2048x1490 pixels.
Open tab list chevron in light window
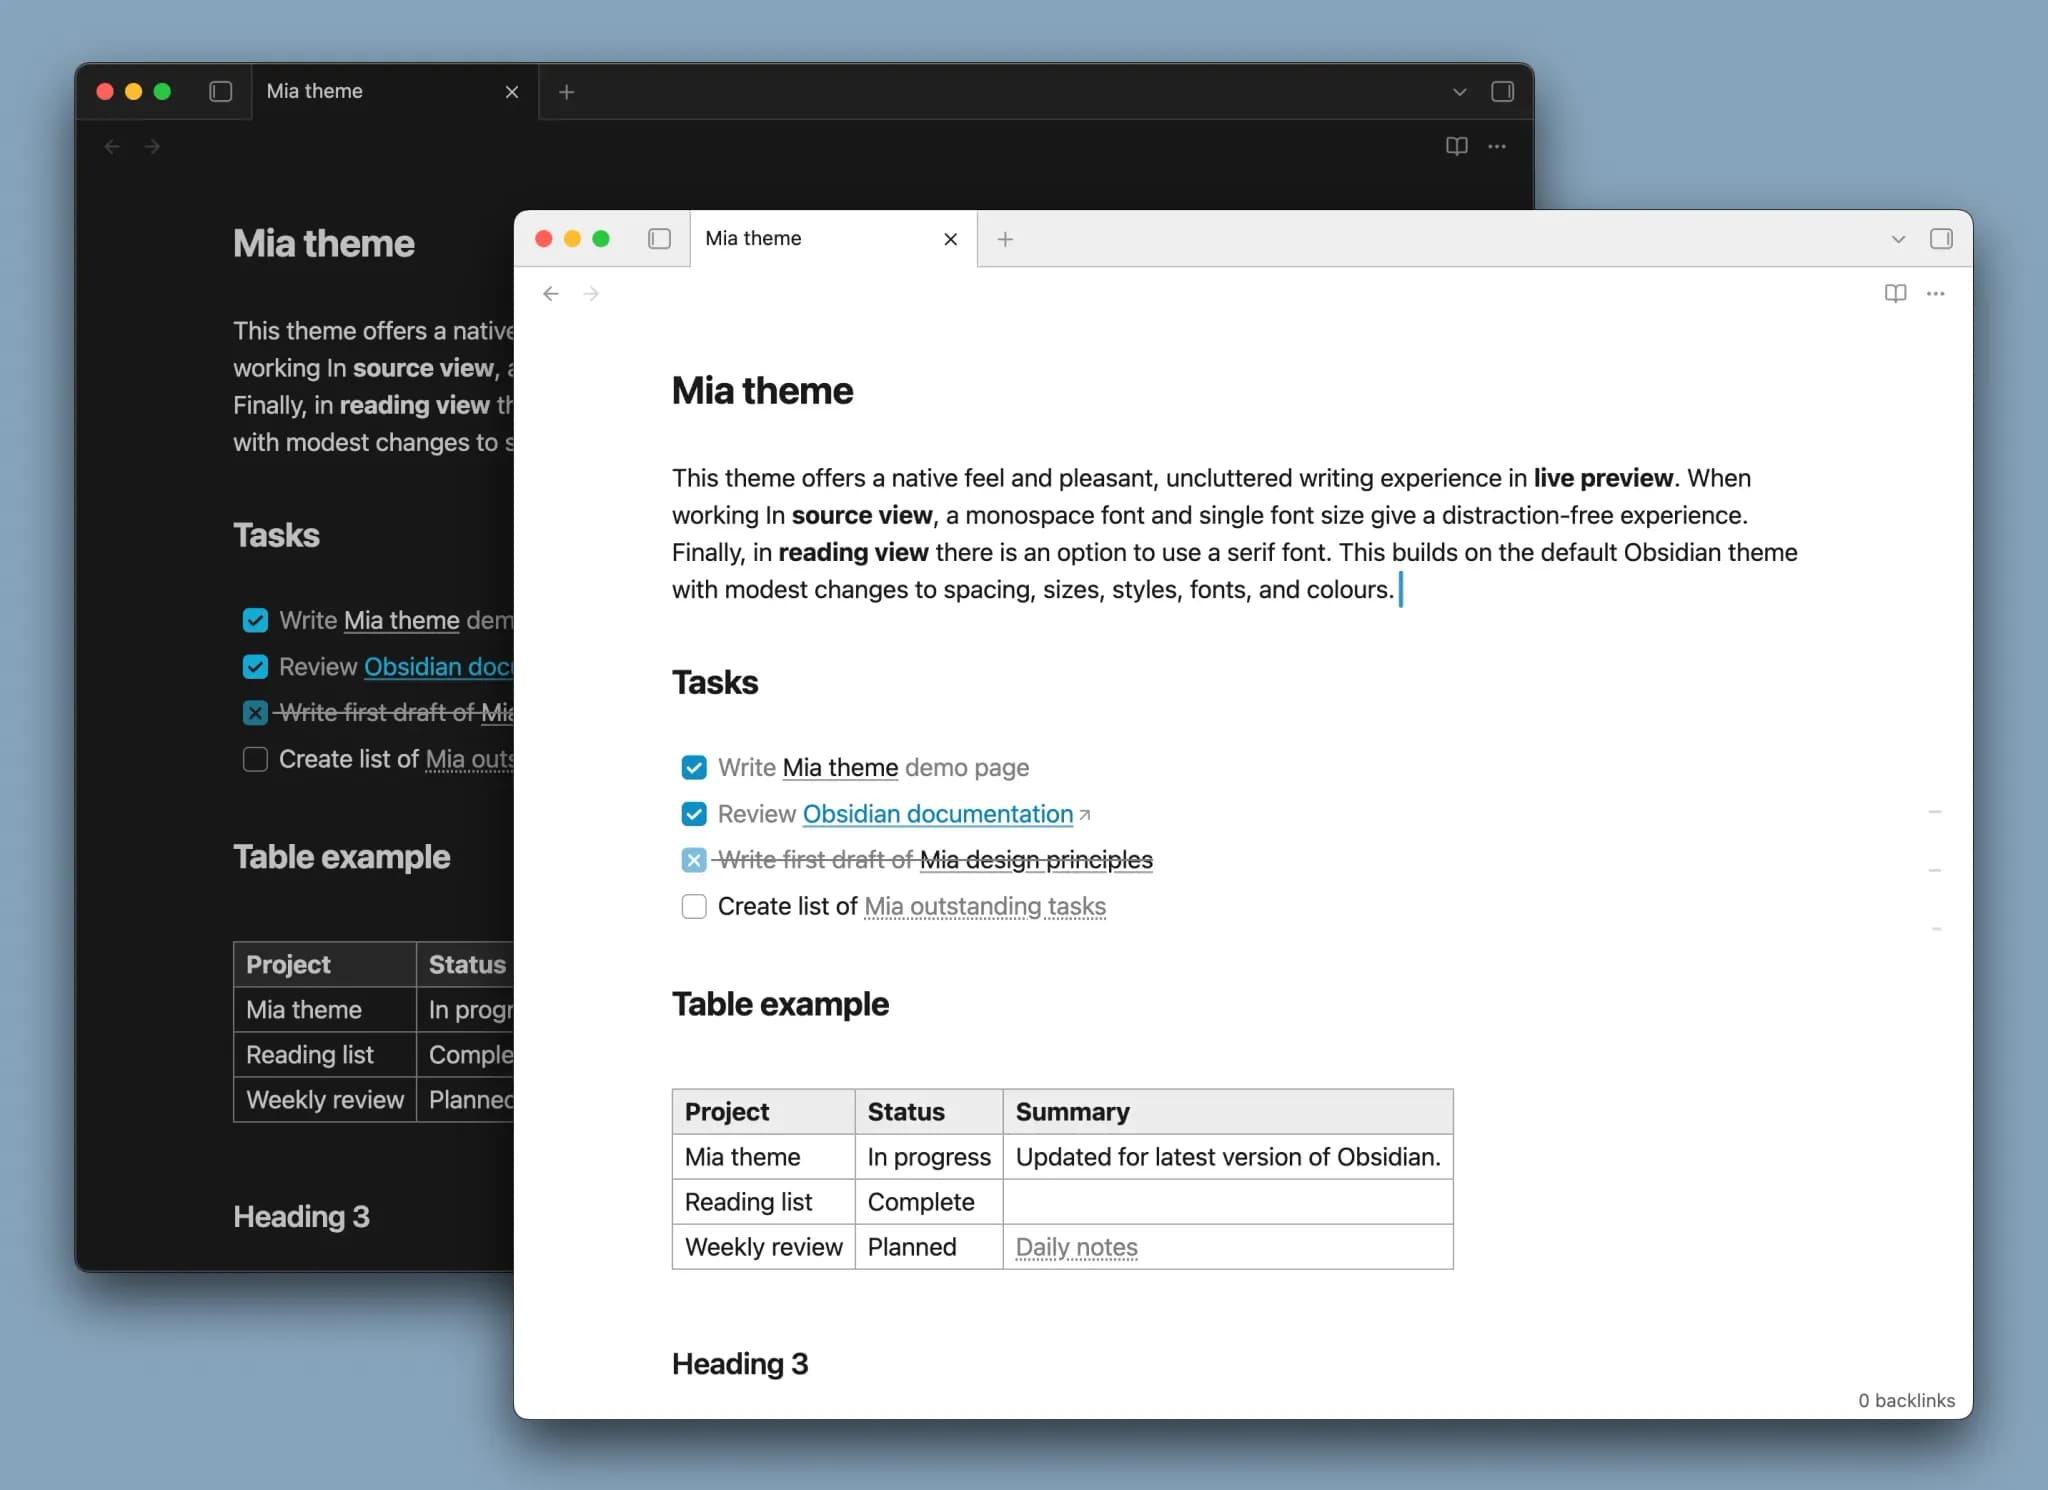pyautogui.click(x=1898, y=239)
